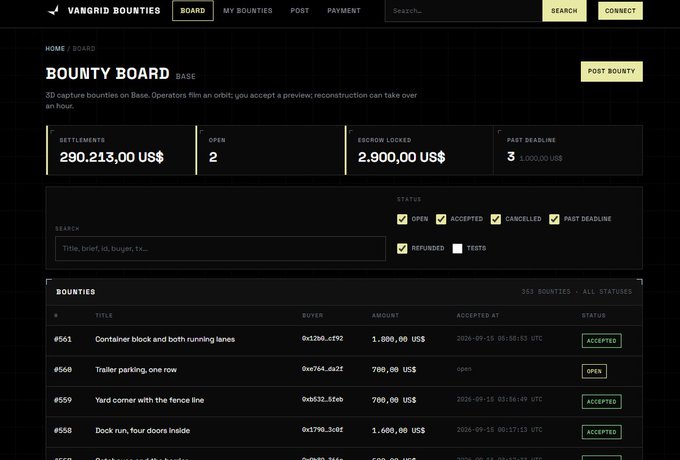This screenshot has width=680, height=460.
Task: Click amount 1.600,00 US$ in row #558
Action: click(x=398, y=430)
